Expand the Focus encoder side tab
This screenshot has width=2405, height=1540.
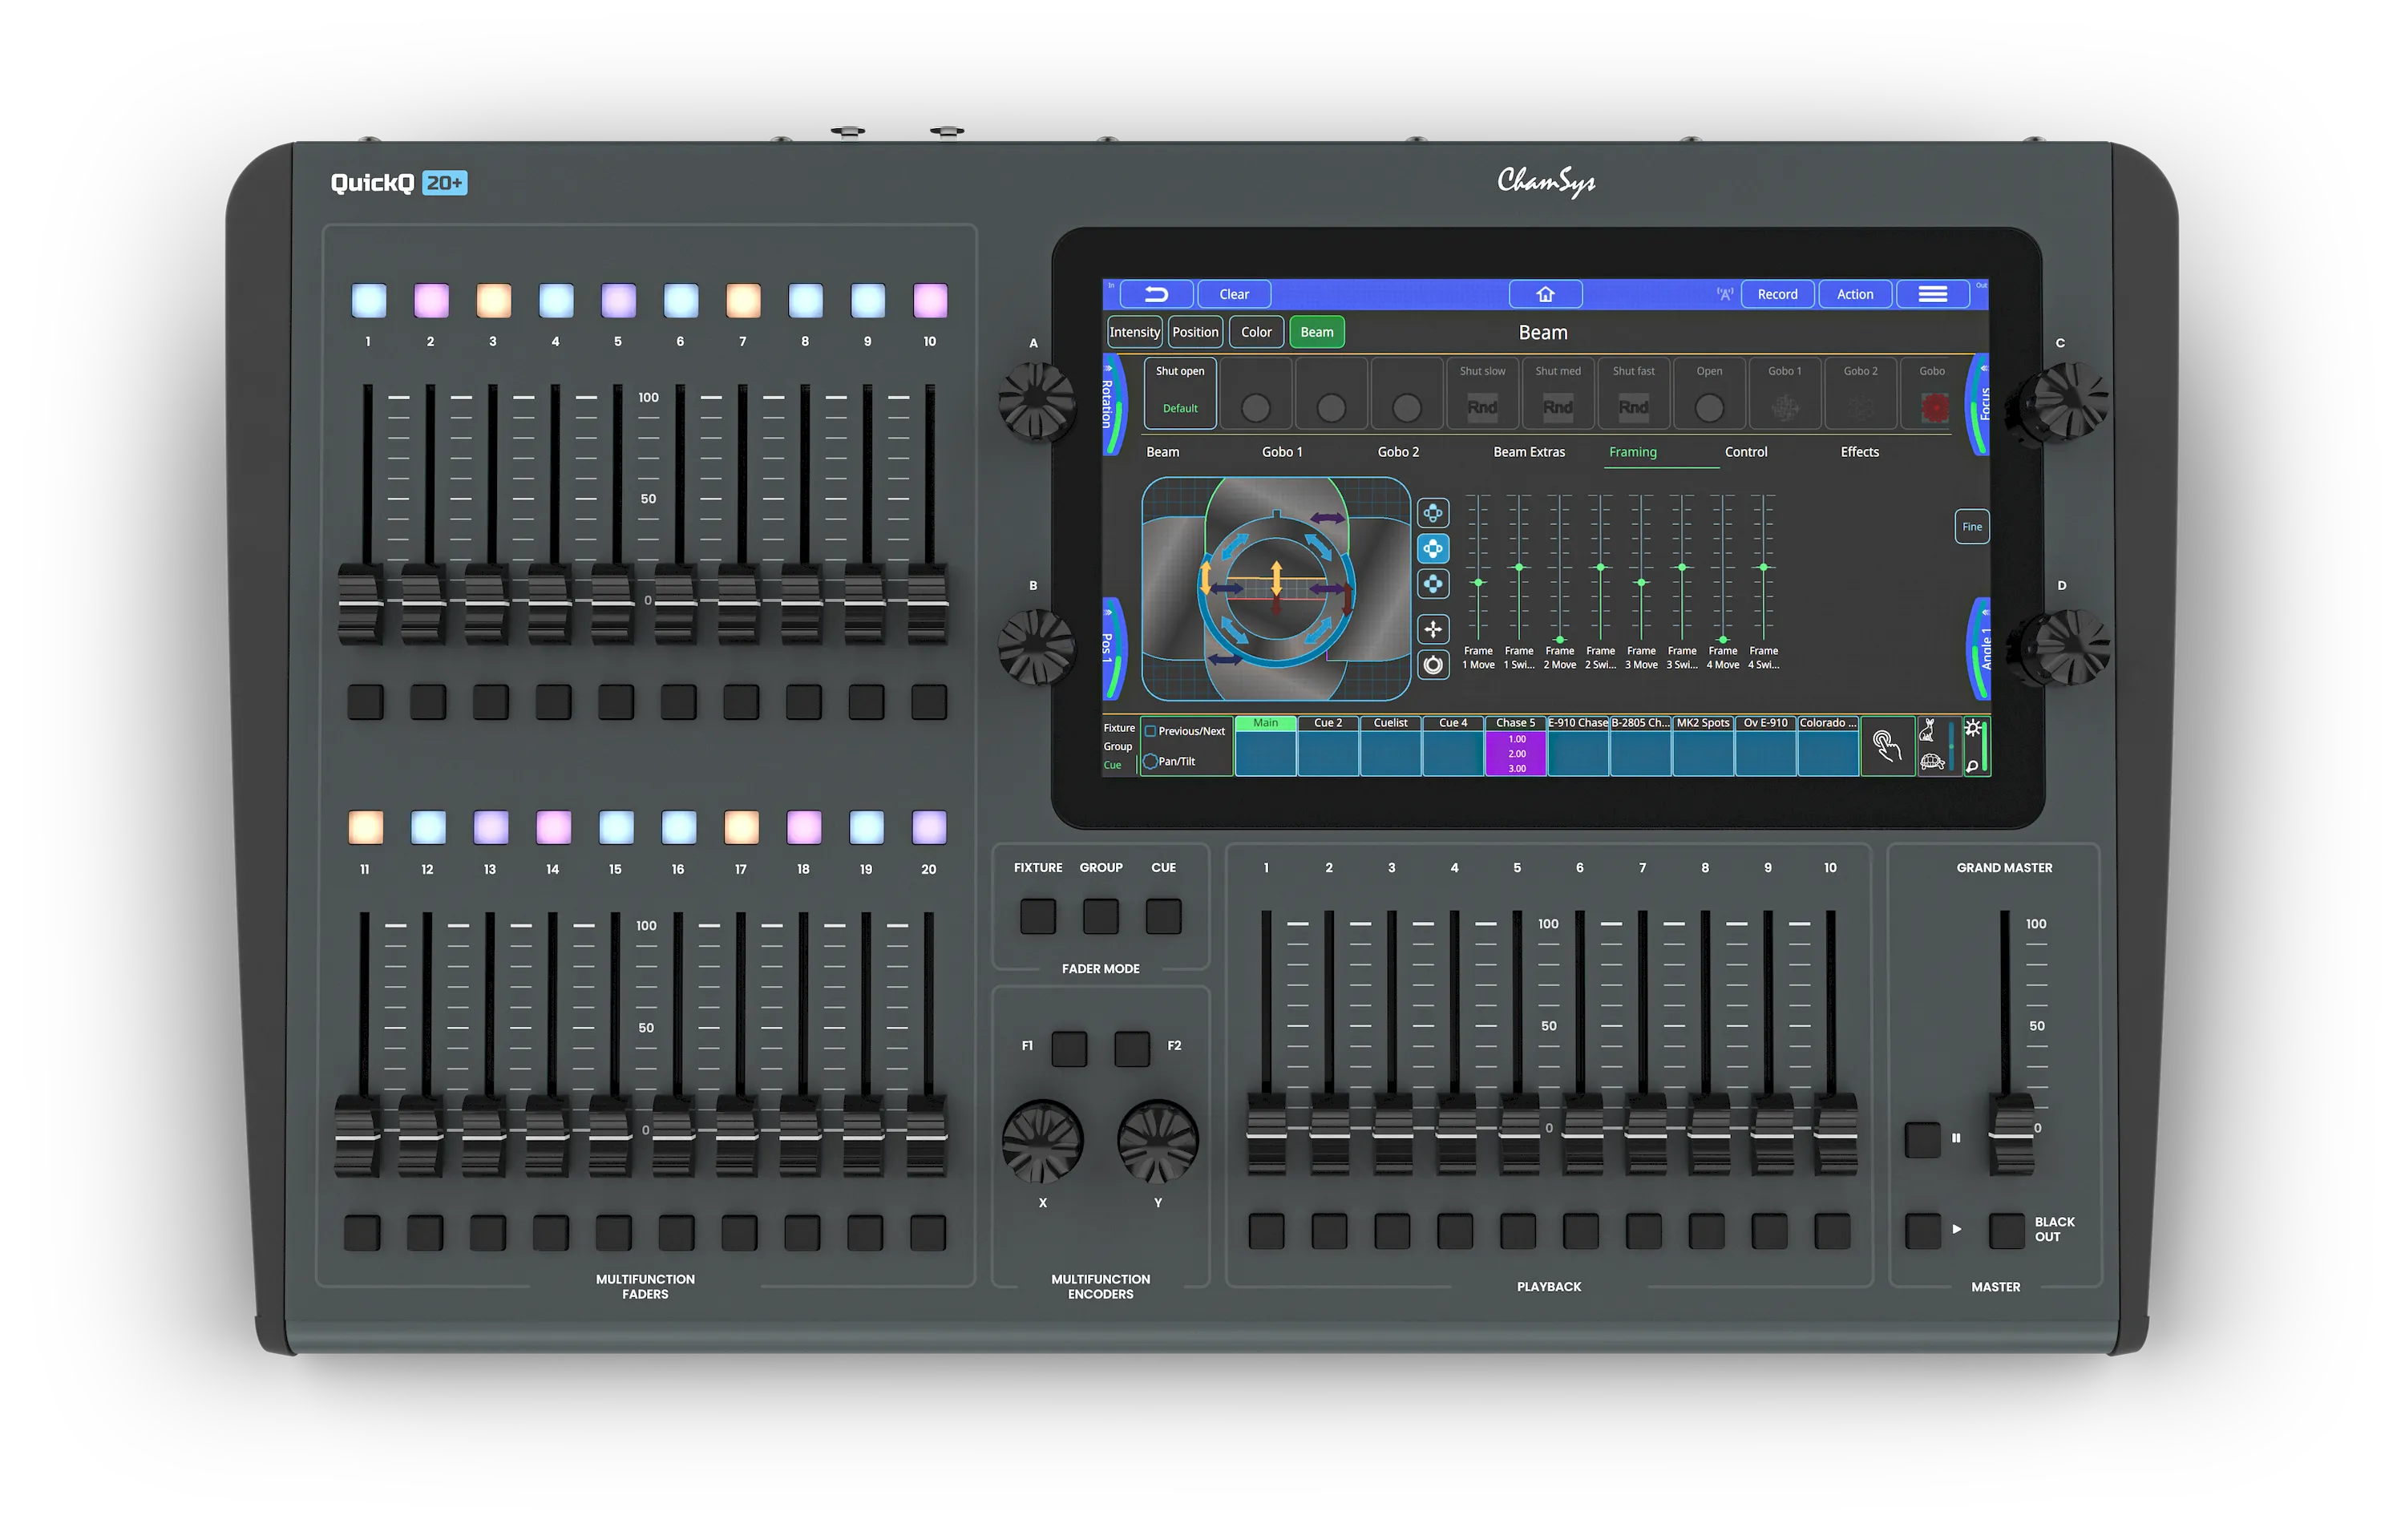[x=1979, y=404]
